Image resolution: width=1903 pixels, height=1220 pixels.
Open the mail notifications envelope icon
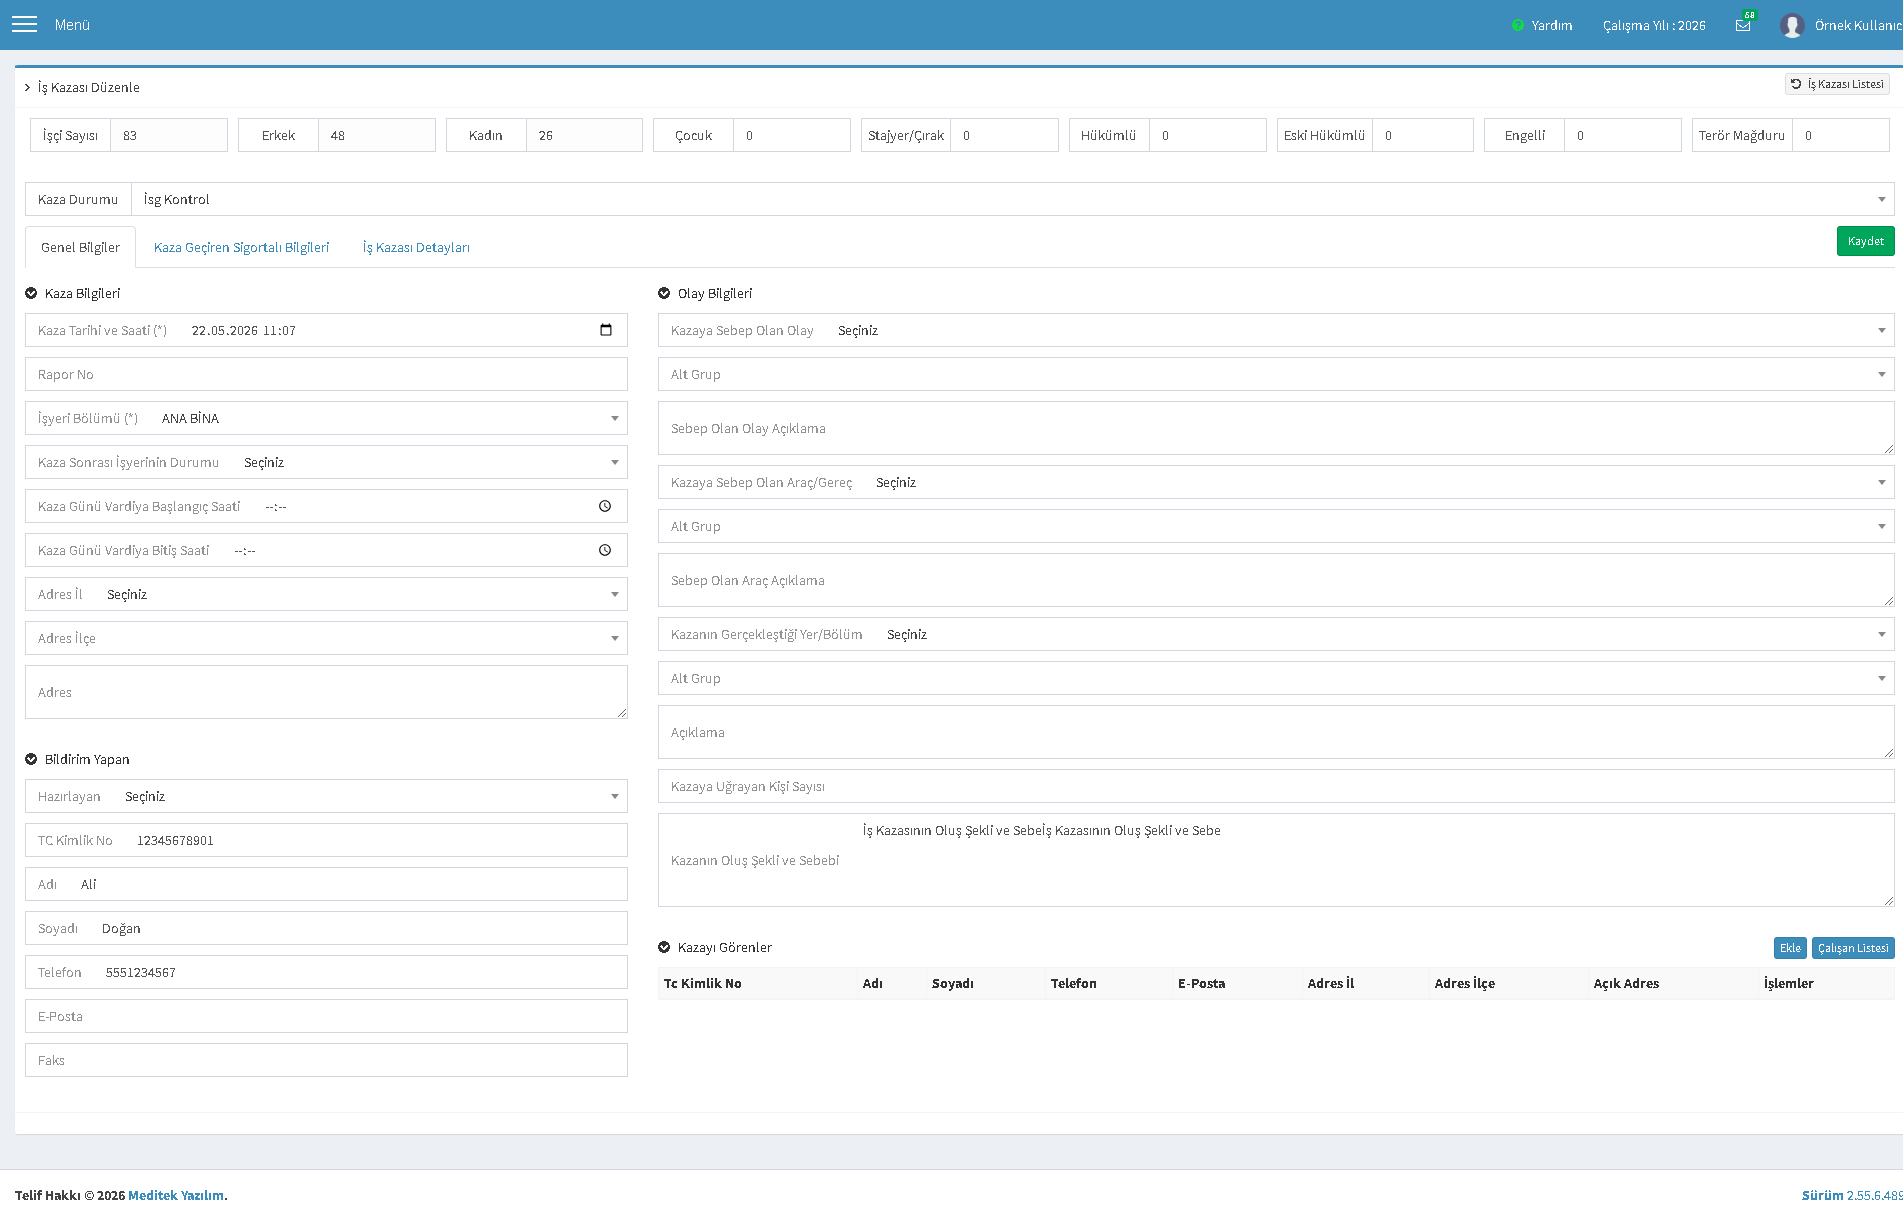click(x=1743, y=25)
